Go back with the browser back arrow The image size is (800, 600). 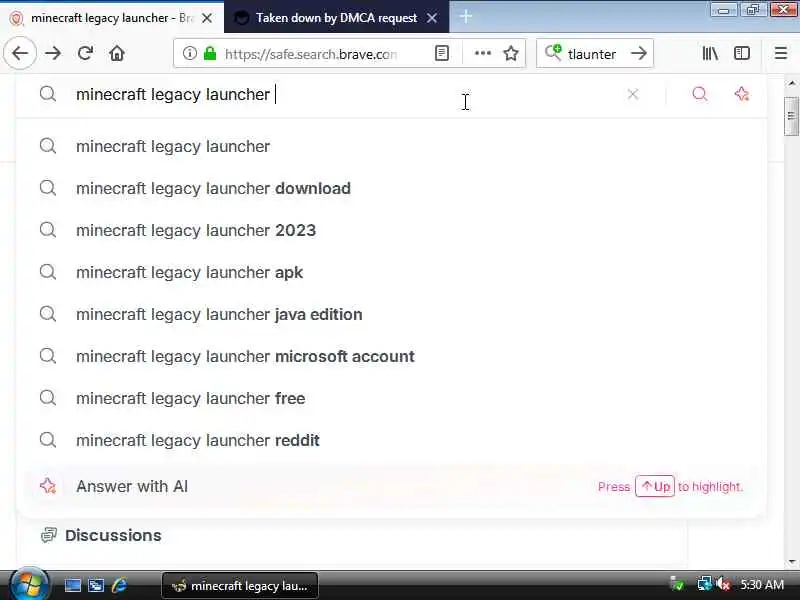coord(20,53)
